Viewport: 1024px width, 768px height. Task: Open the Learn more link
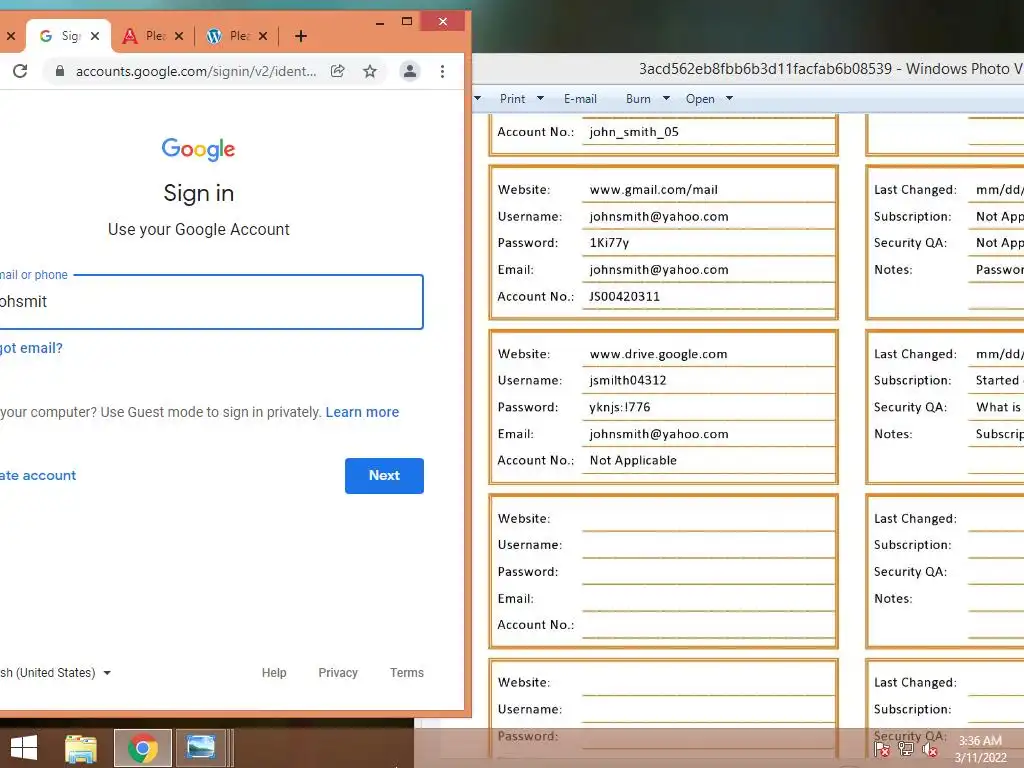[x=362, y=412]
